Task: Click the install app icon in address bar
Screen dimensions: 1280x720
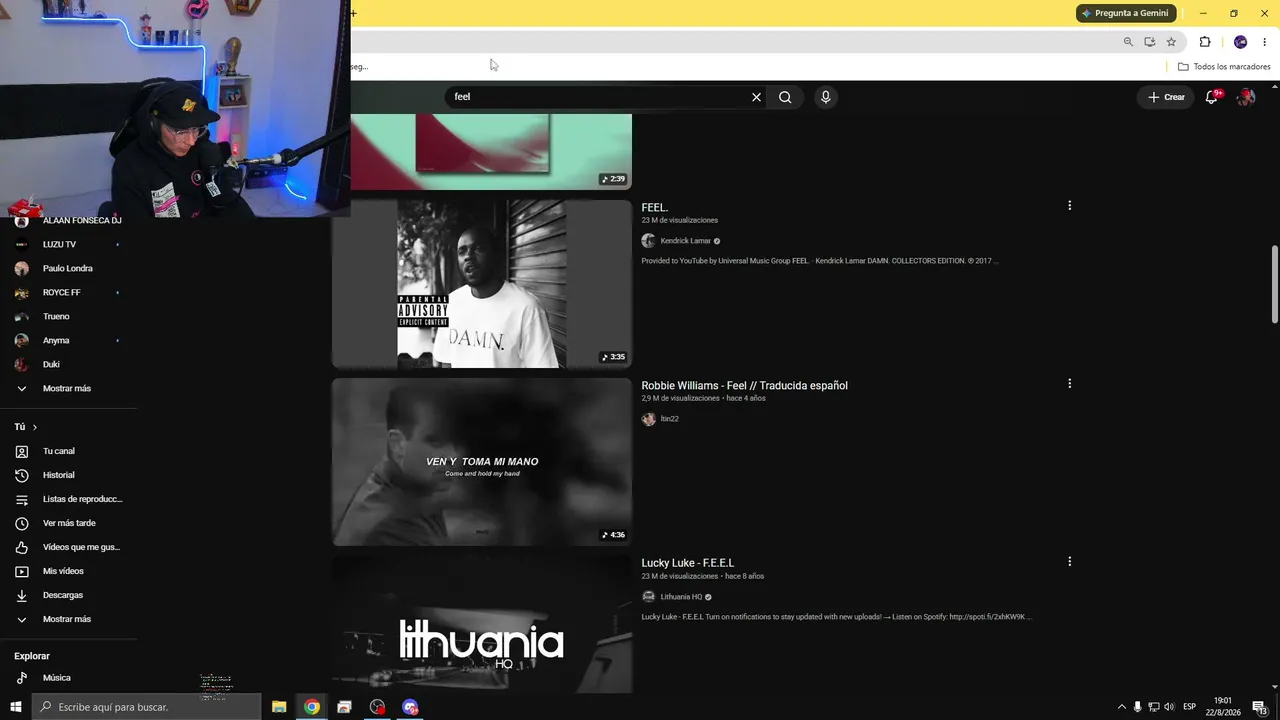Action: click(x=1150, y=42)
